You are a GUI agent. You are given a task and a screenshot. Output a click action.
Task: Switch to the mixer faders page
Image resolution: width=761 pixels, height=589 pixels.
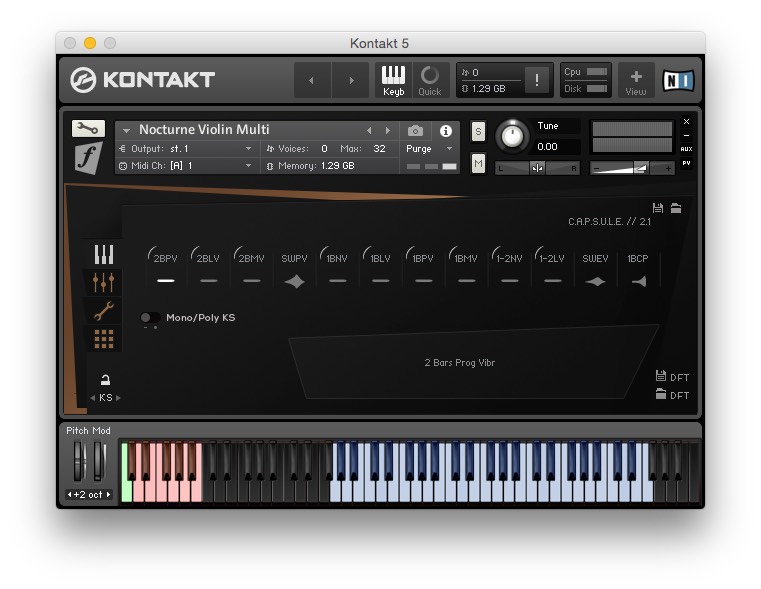104,282
